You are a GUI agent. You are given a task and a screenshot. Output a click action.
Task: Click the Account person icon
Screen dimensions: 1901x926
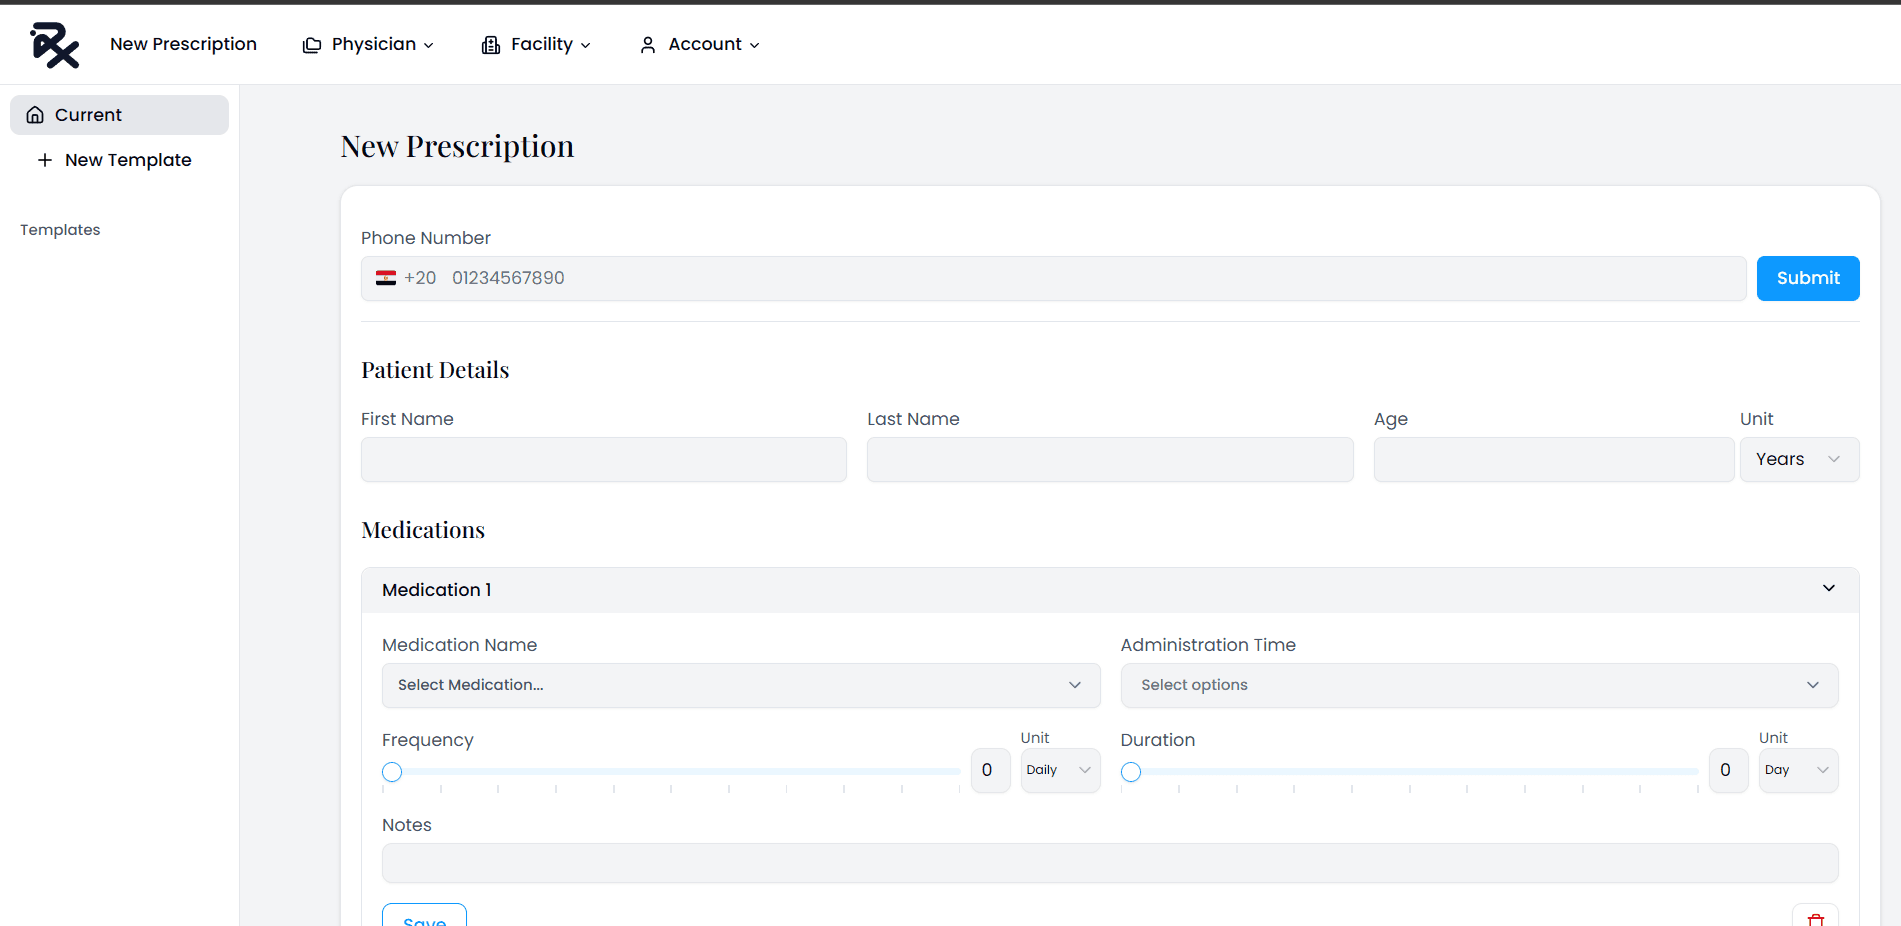(x=648, y=45)
